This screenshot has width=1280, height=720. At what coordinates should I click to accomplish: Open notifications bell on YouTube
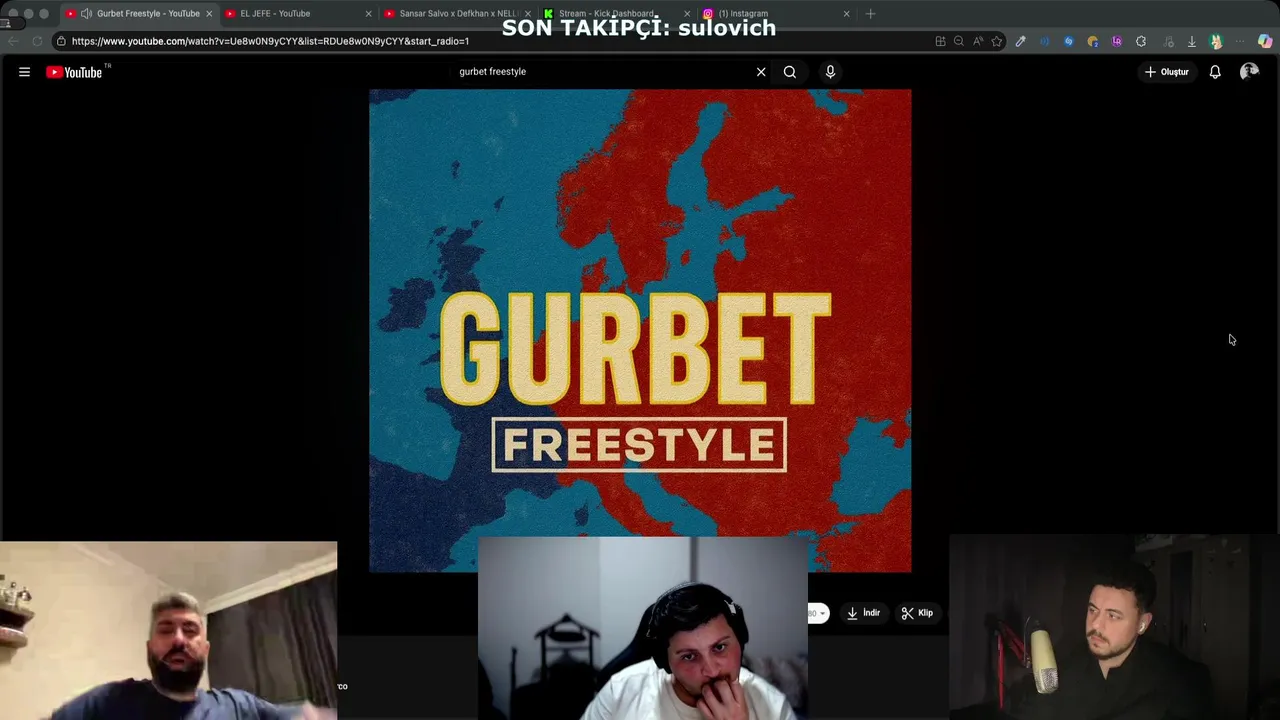(1215, 72)
